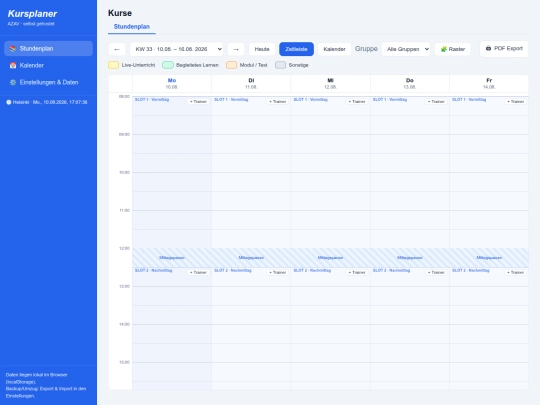Click the Raster button
Image resolution: width=540 pixels, height=405 pixels.
point(453,49)
